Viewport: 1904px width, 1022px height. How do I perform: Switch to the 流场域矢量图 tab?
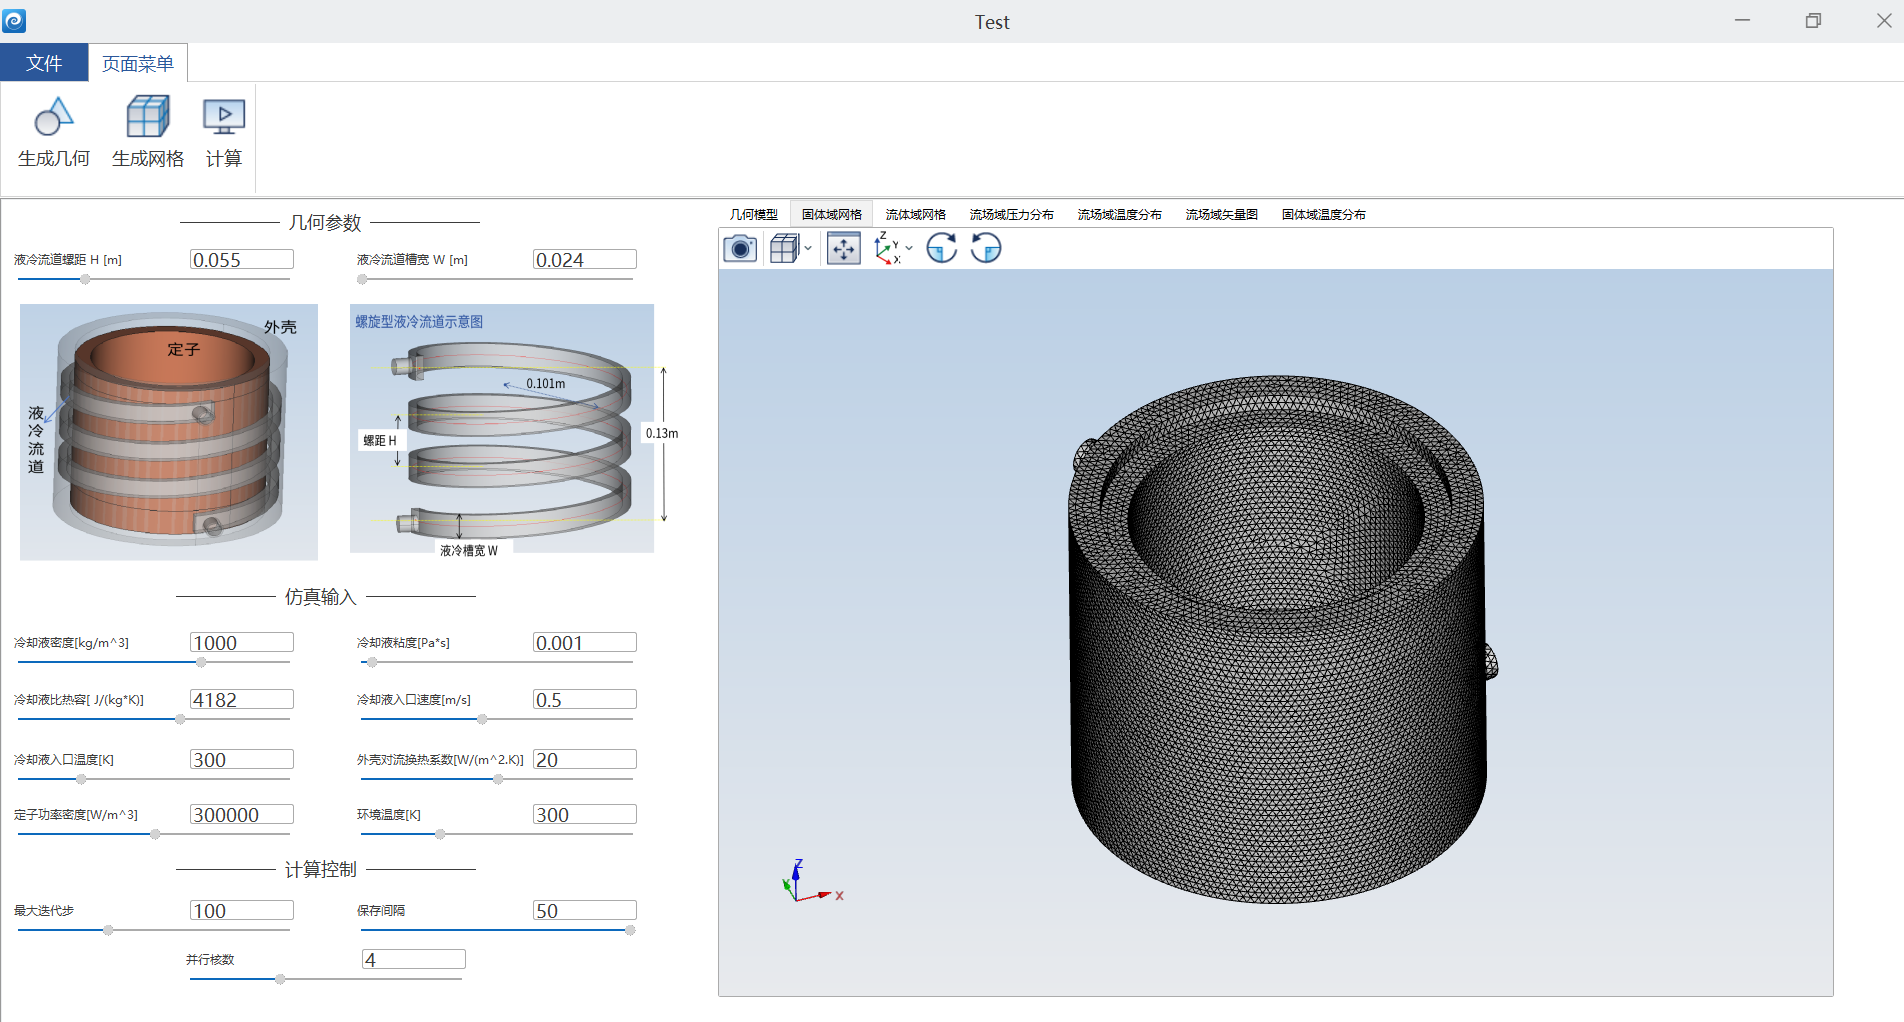(1222, 214)
